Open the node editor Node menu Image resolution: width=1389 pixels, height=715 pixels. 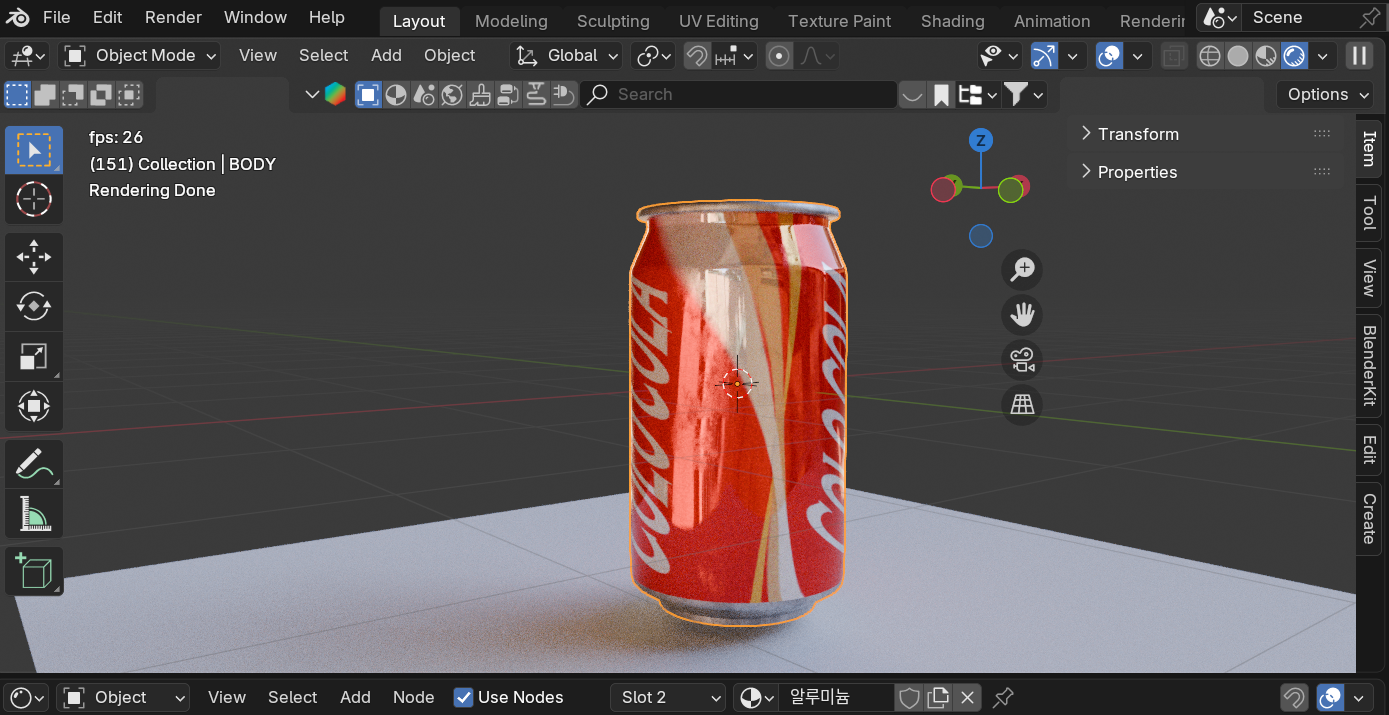coord(413,697)
